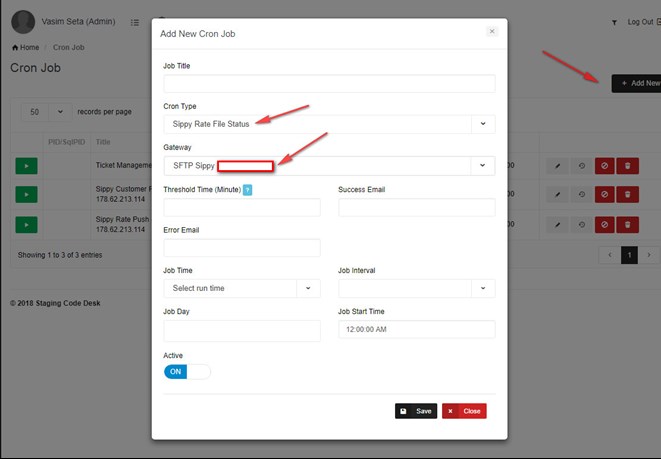The height and width of the screenshot is (459, 661).
Task: Go to Home breadcrumb link
Action: (25, 47)
